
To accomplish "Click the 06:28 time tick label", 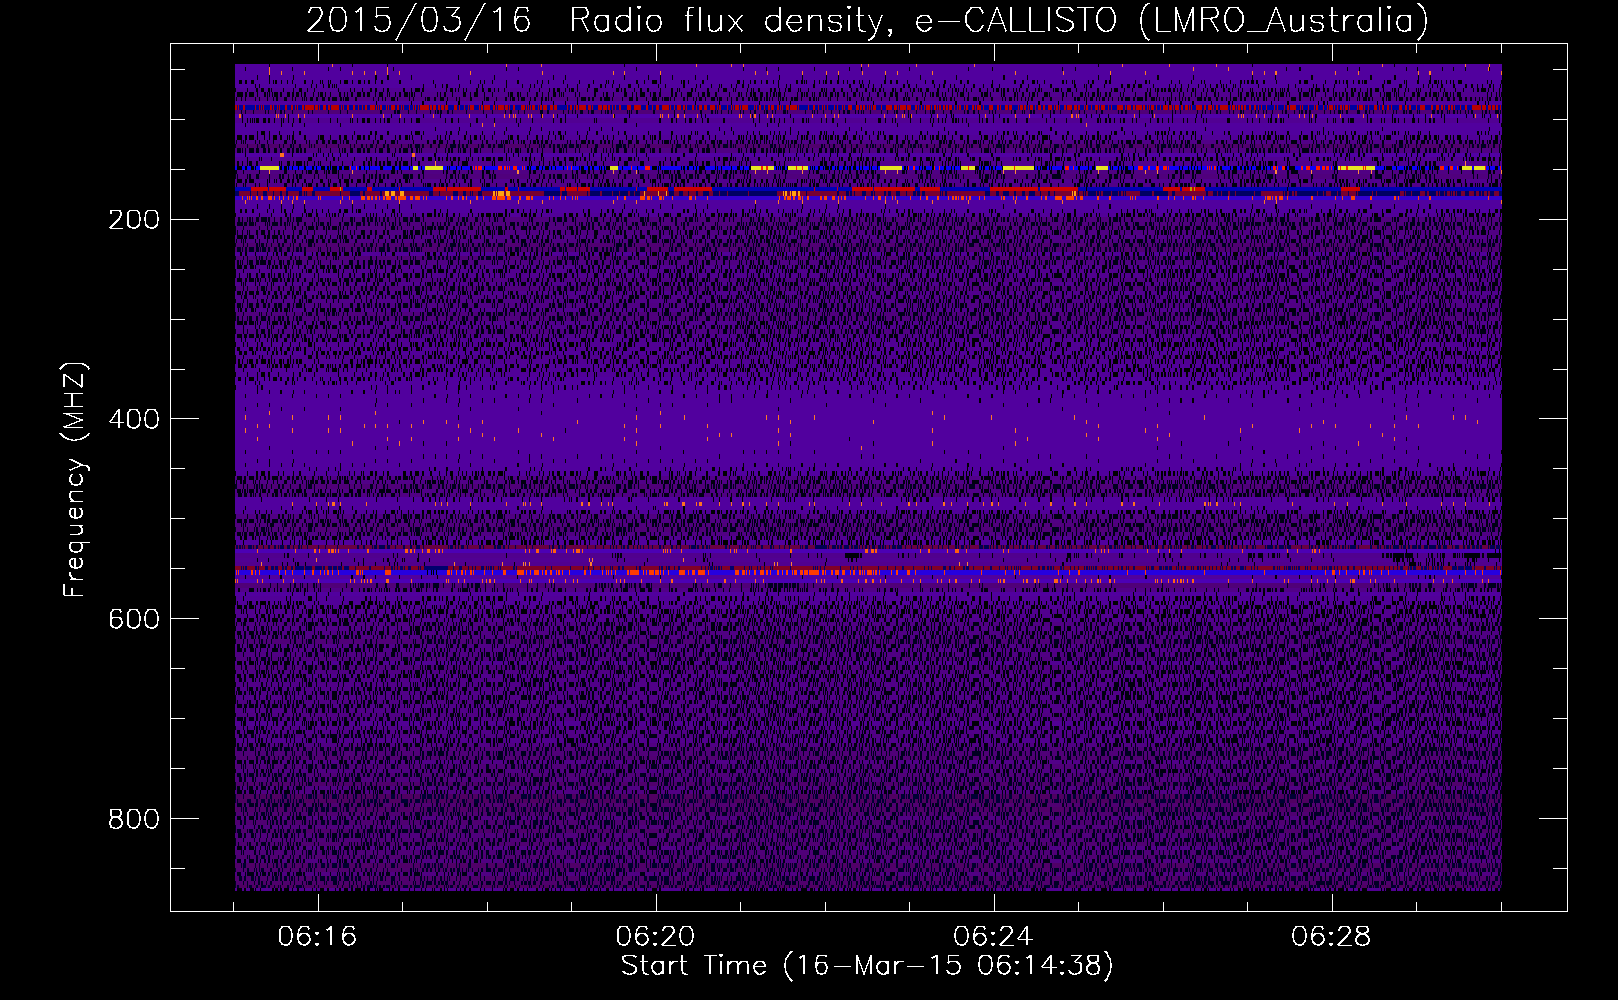I will (1332, 937).
